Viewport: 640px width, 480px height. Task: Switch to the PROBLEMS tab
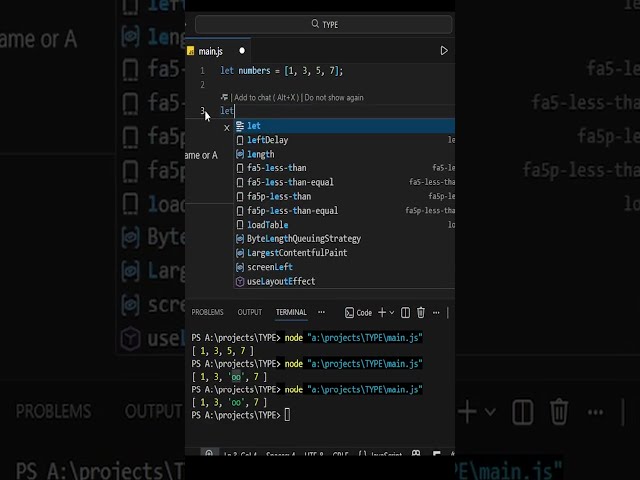point(207,312)
